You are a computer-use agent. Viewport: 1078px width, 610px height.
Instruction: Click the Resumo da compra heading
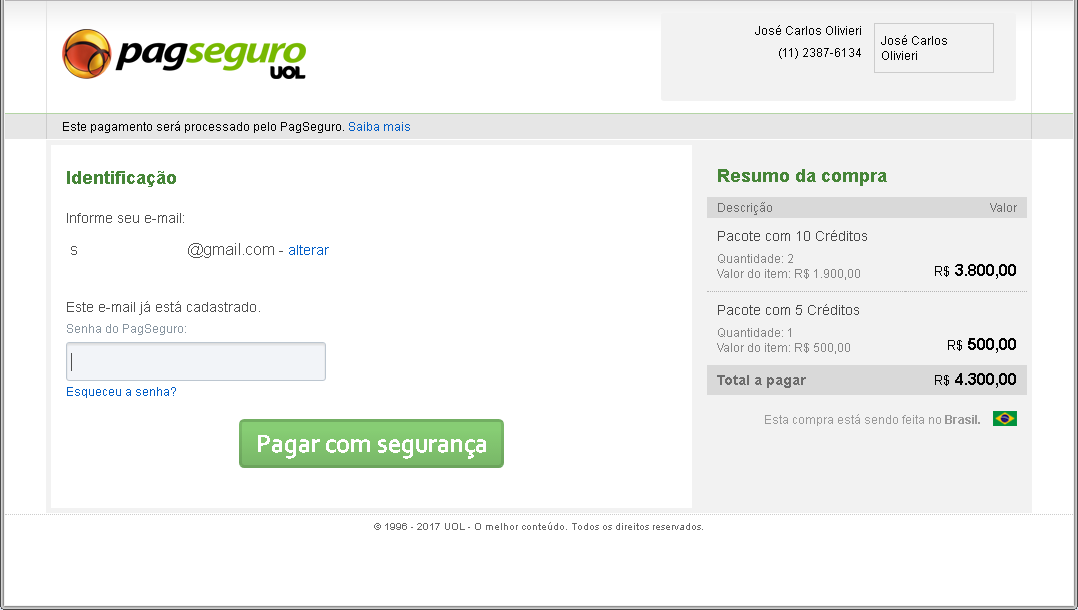(x=802, y=176)
